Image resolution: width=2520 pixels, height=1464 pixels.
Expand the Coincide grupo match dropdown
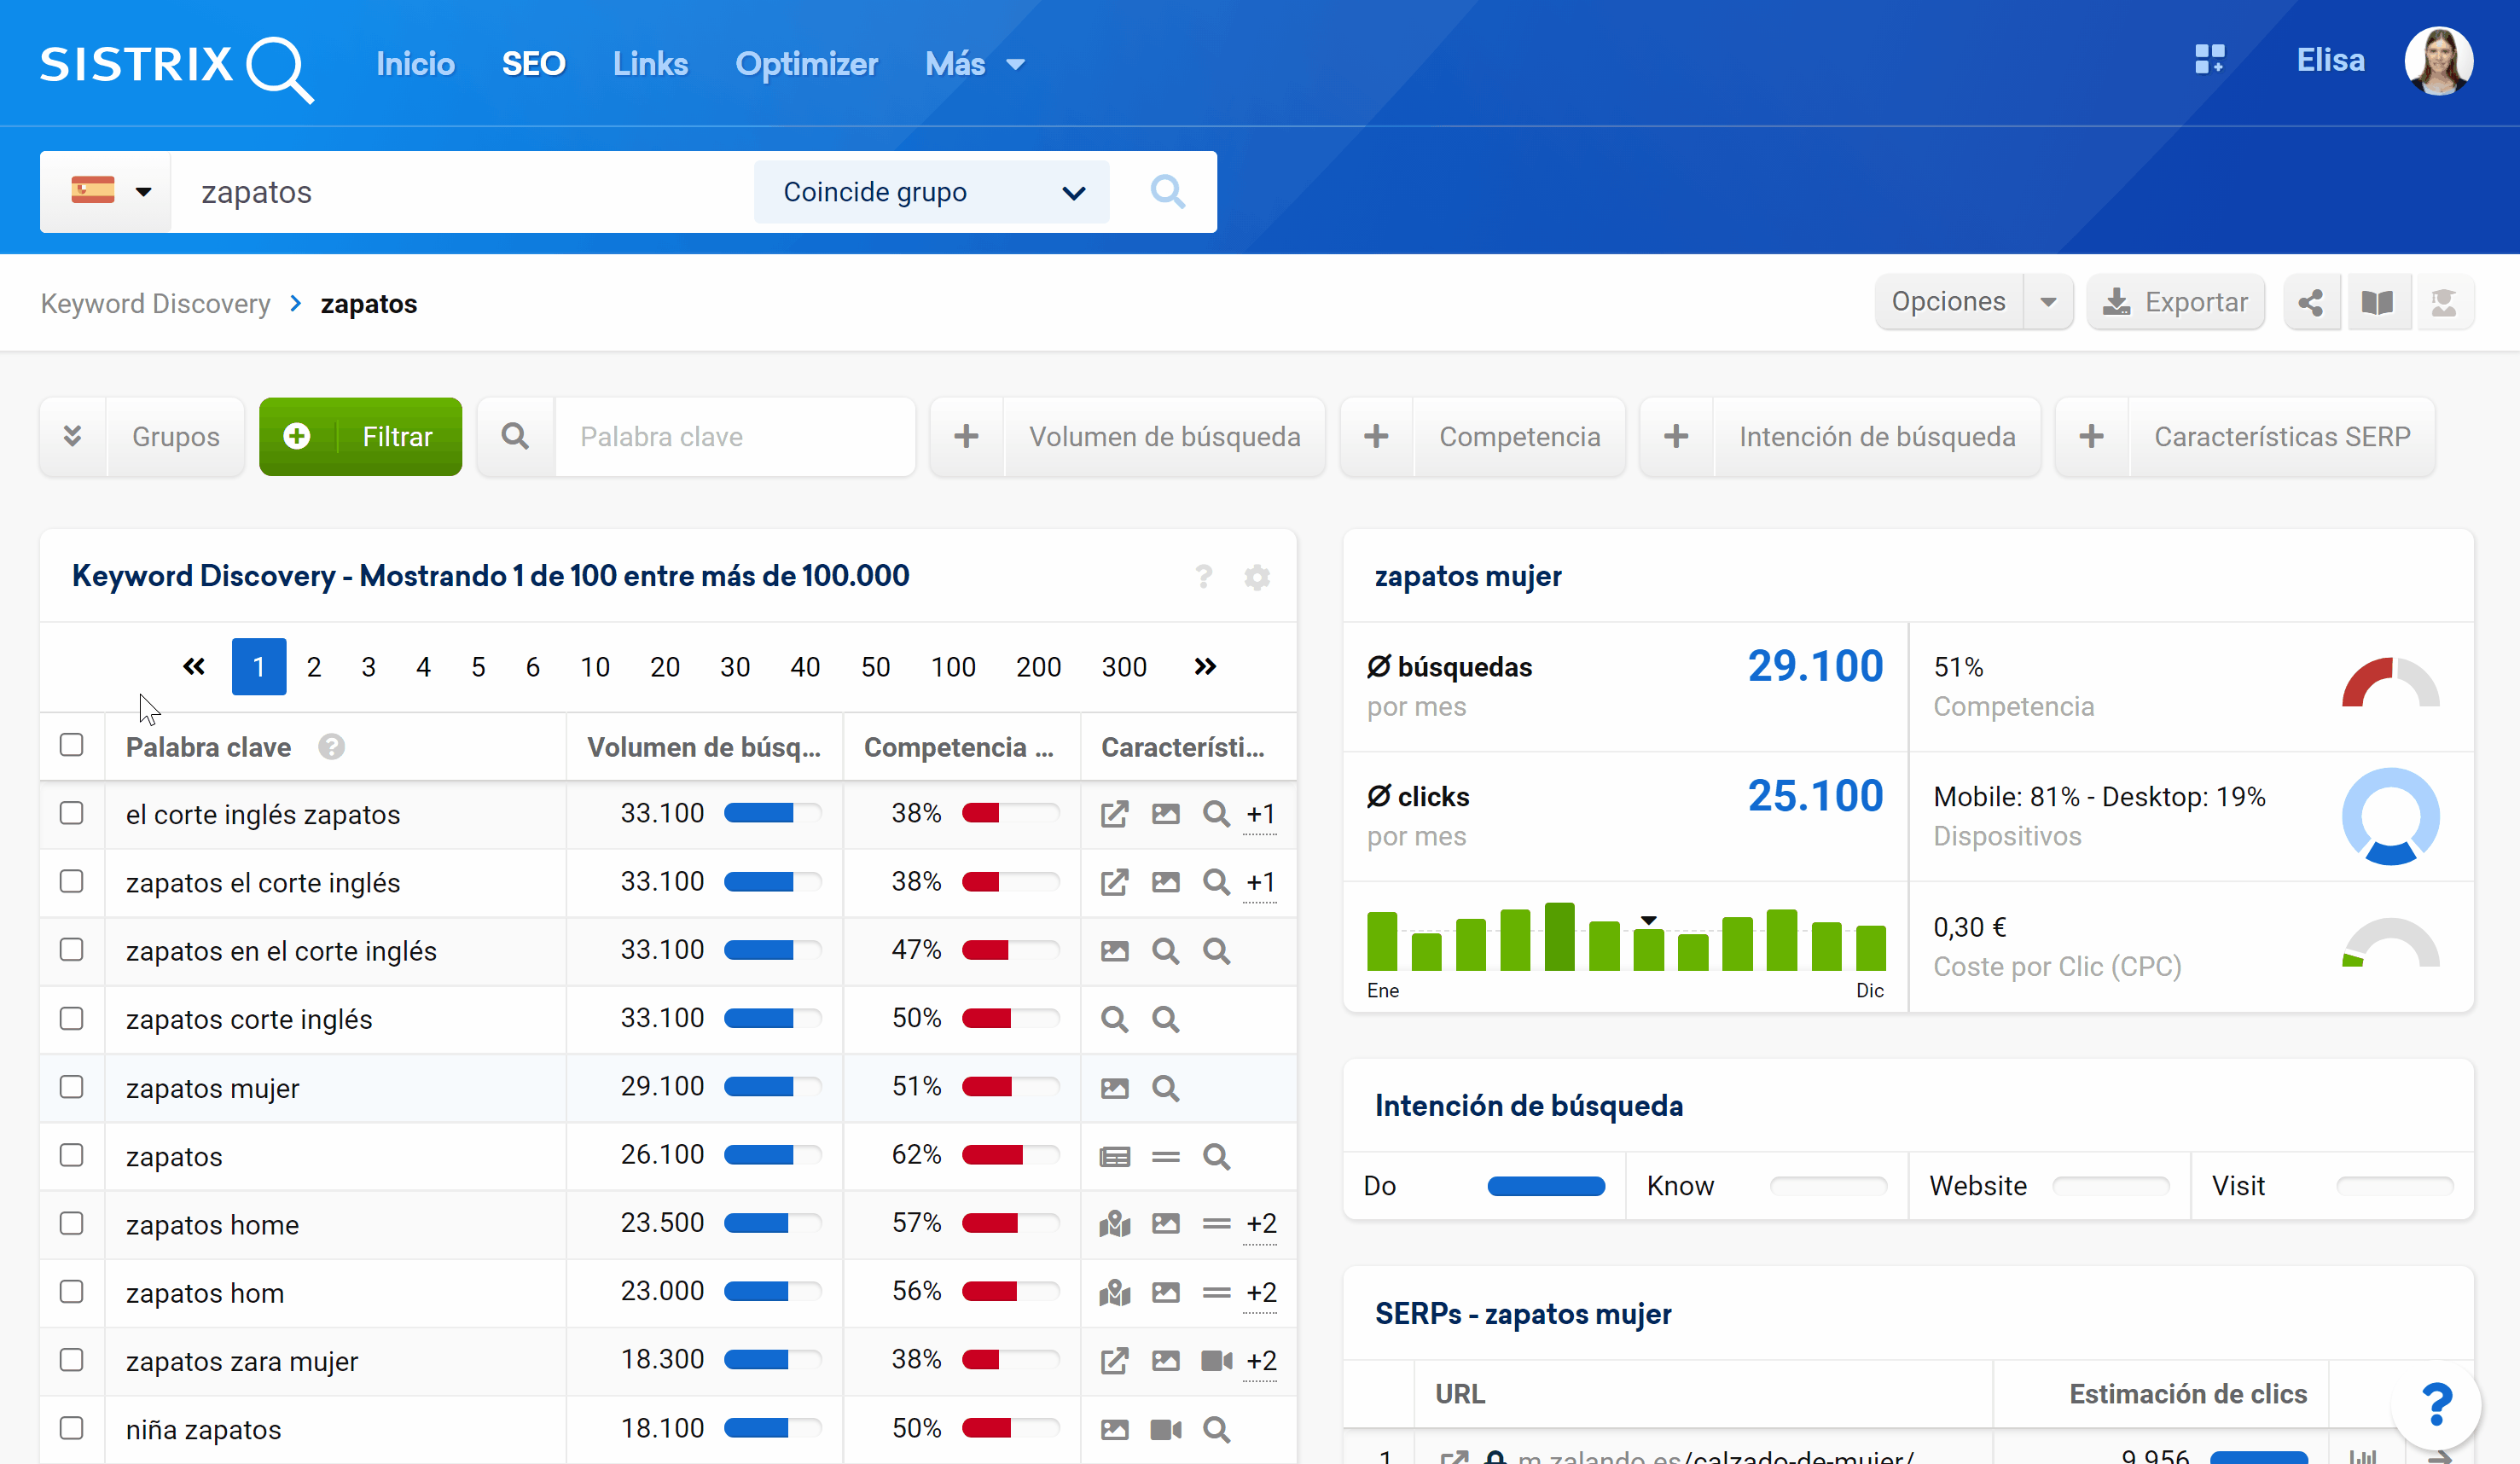[931, 192]
